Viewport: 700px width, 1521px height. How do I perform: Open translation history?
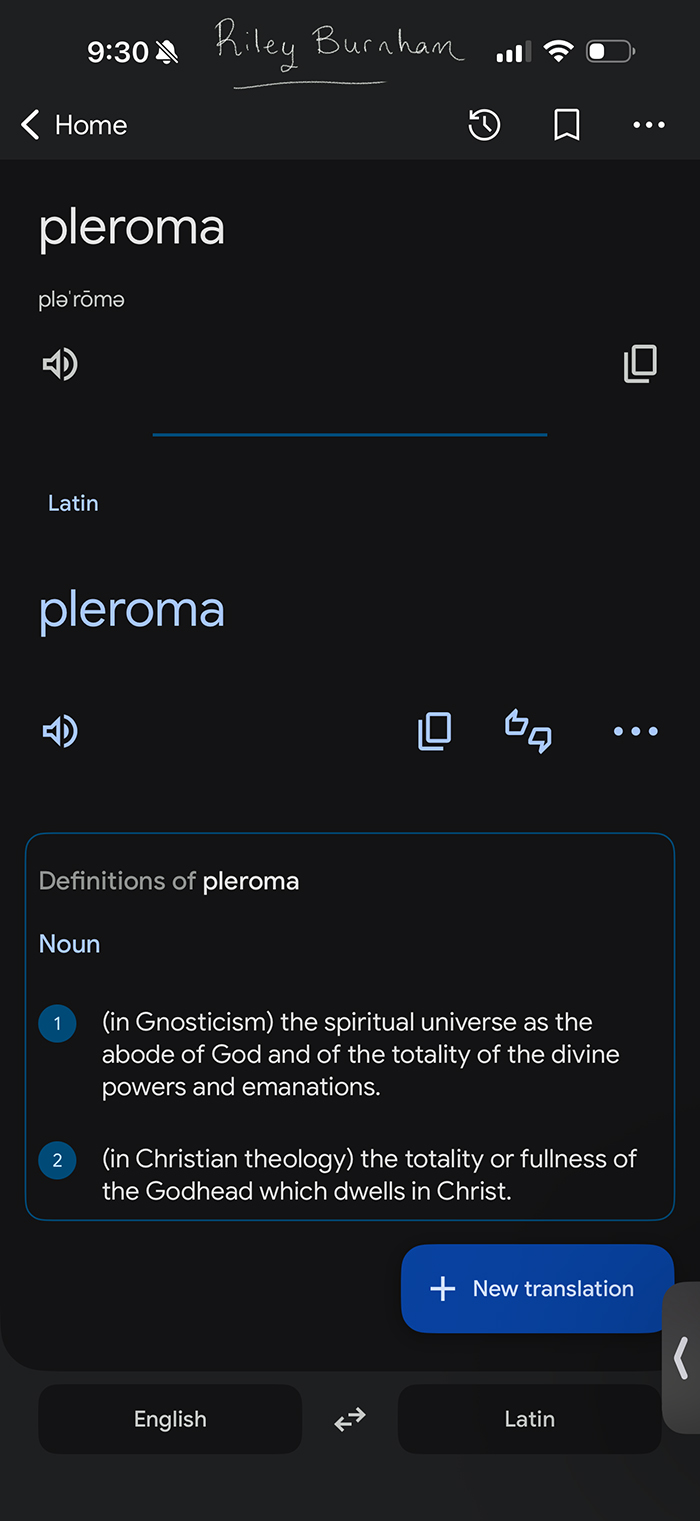click(484, 125)
